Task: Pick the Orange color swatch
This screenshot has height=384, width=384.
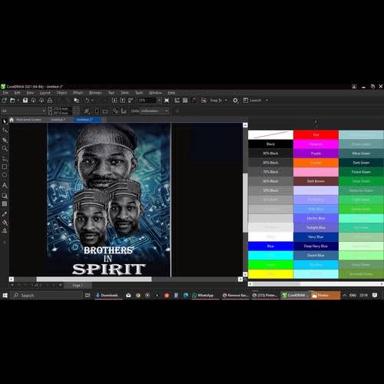Action: click(316, 163)
